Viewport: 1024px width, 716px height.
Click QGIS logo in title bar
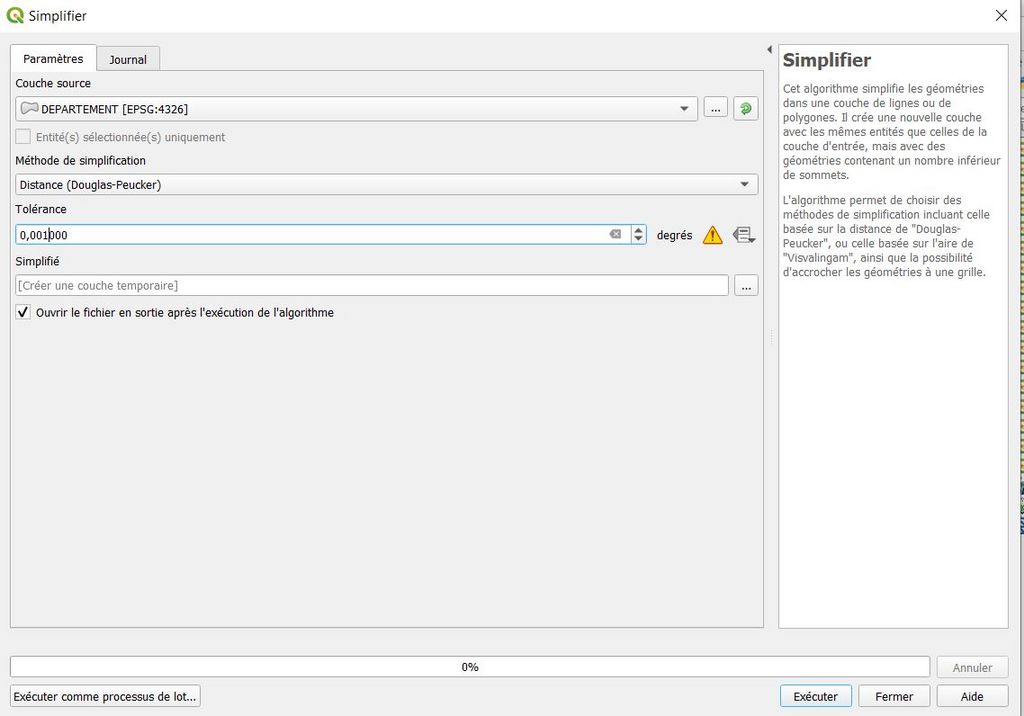(x=15, y=16)
